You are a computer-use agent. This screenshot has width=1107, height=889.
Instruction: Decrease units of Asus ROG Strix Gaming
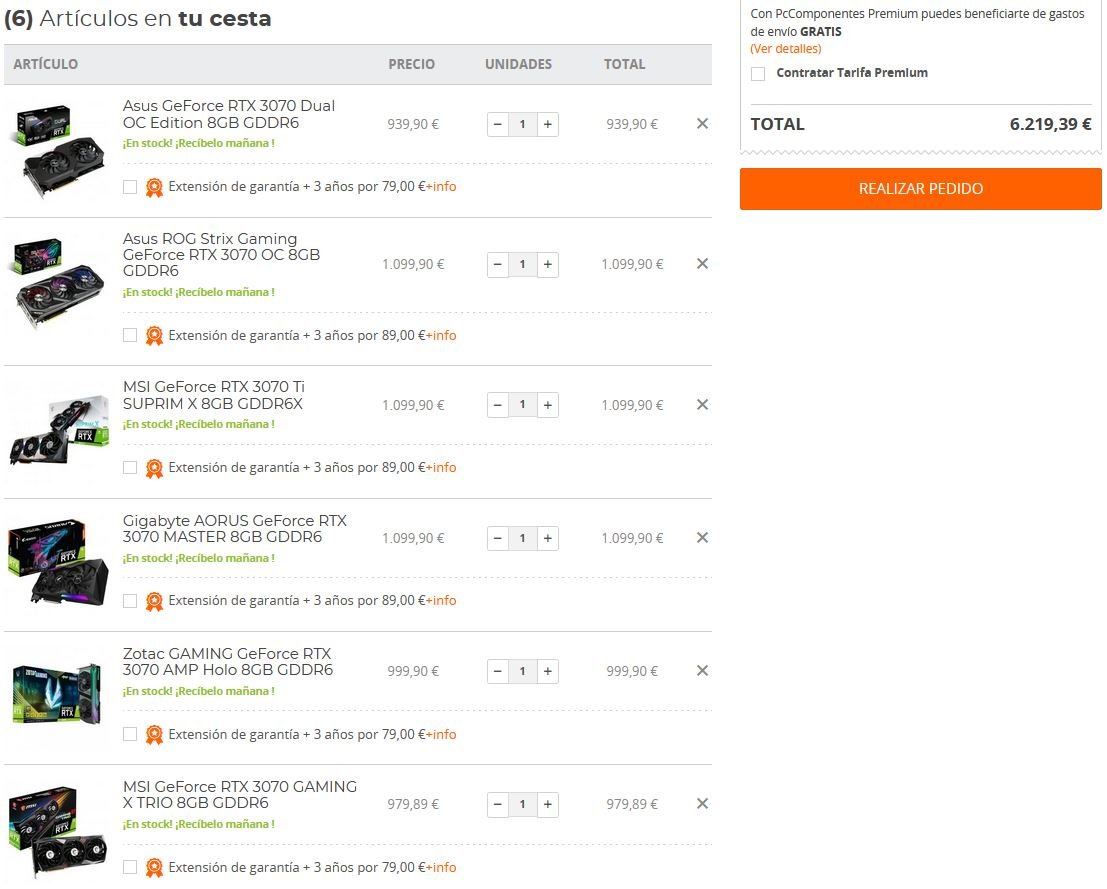pos(498,264)
